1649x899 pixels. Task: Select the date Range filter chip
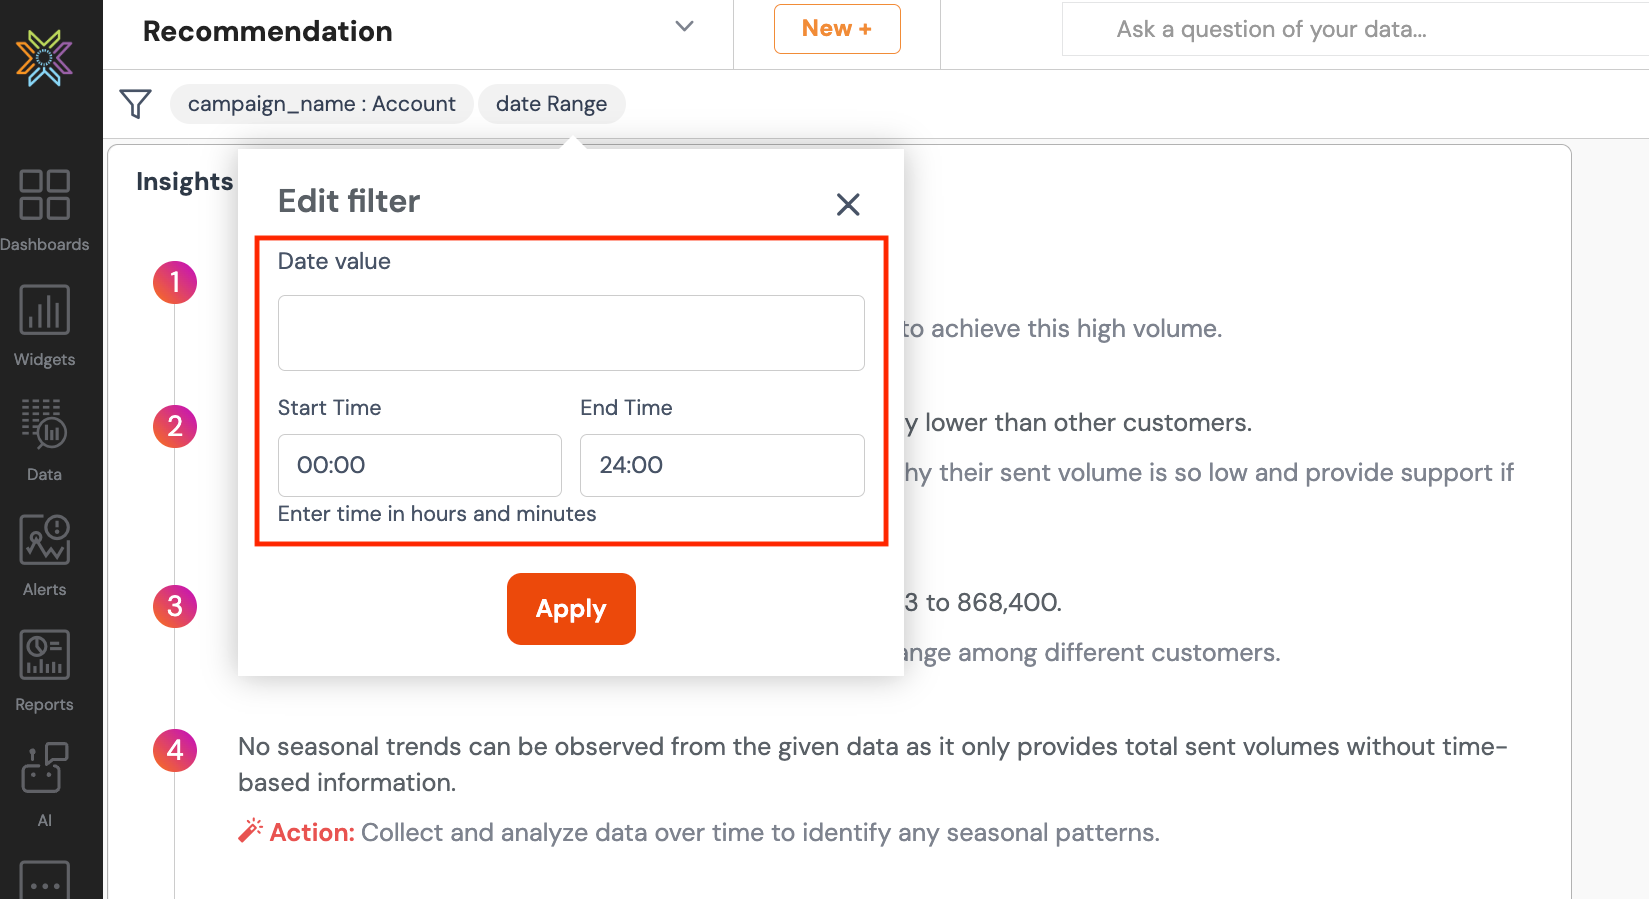point(551,104)
